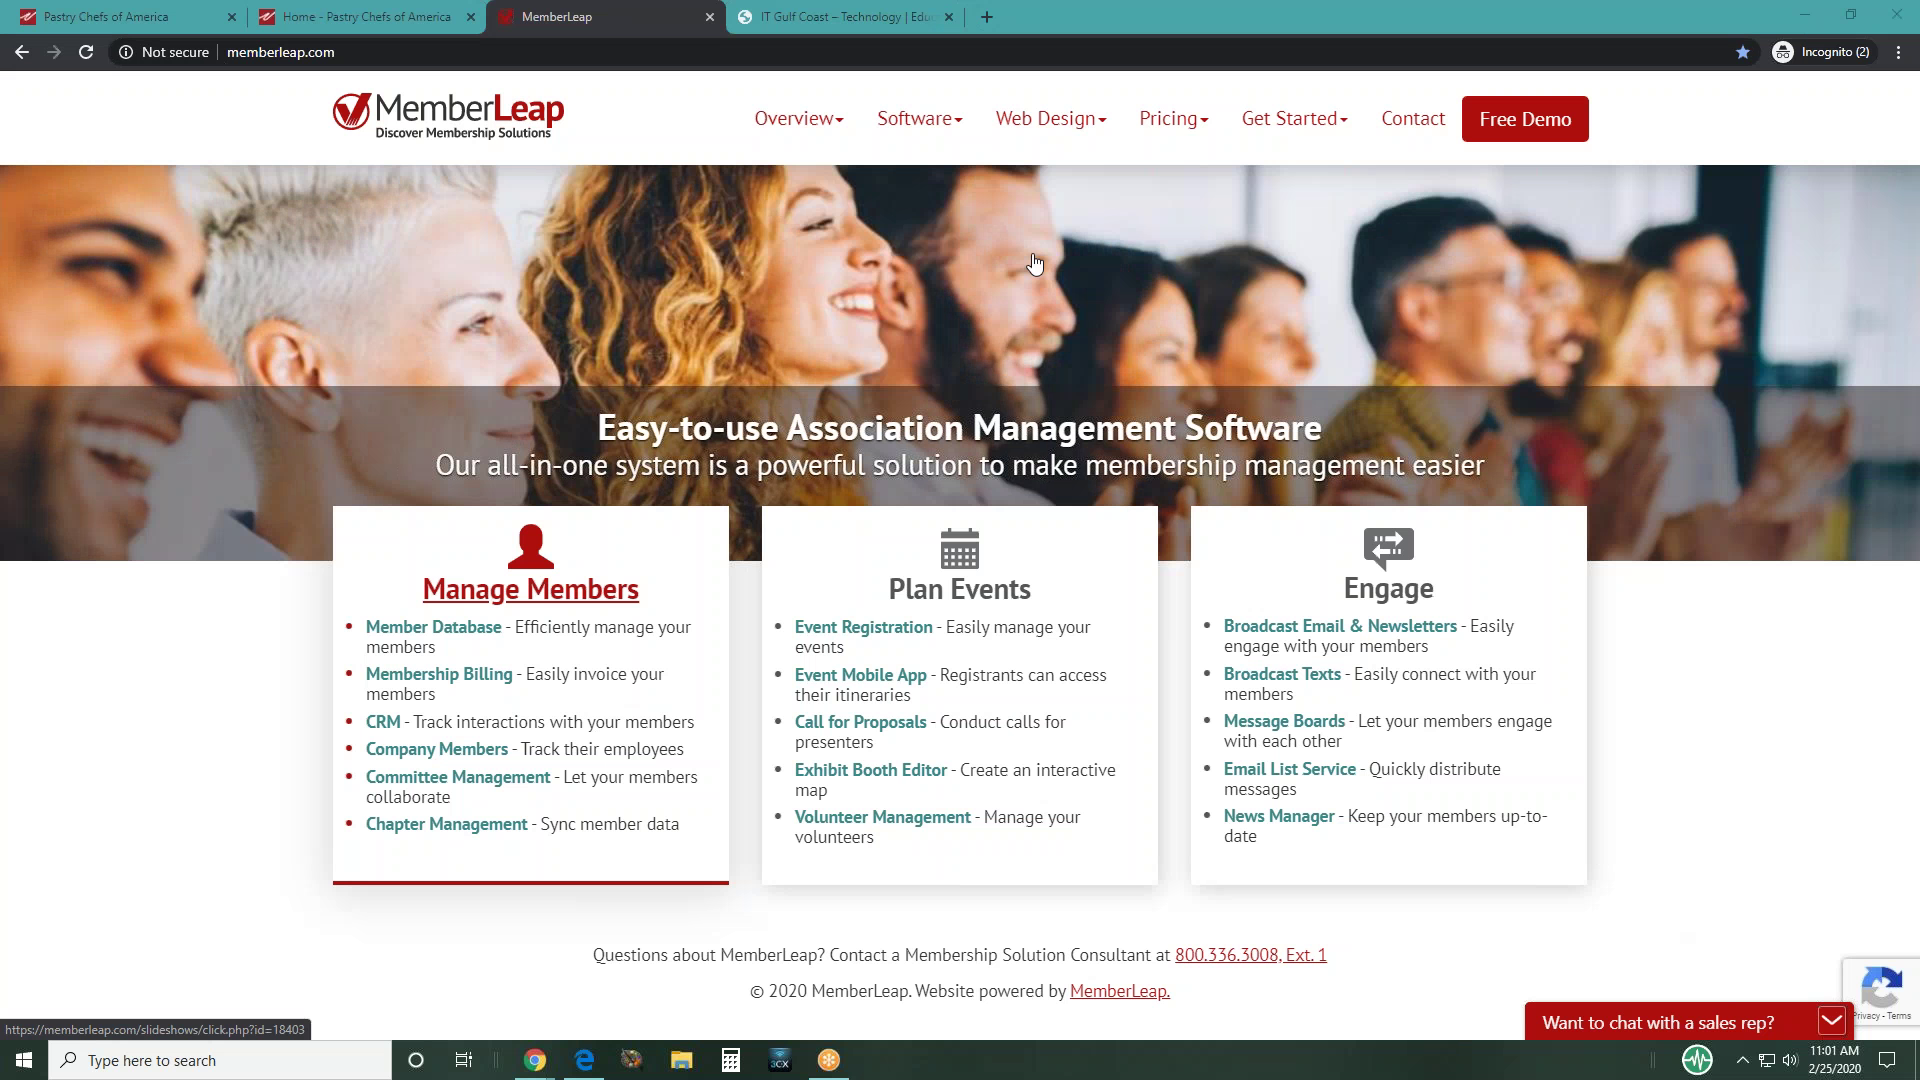Open the Member Database link
This screenshot has width=1920, height=1080.
coord(433,627)
